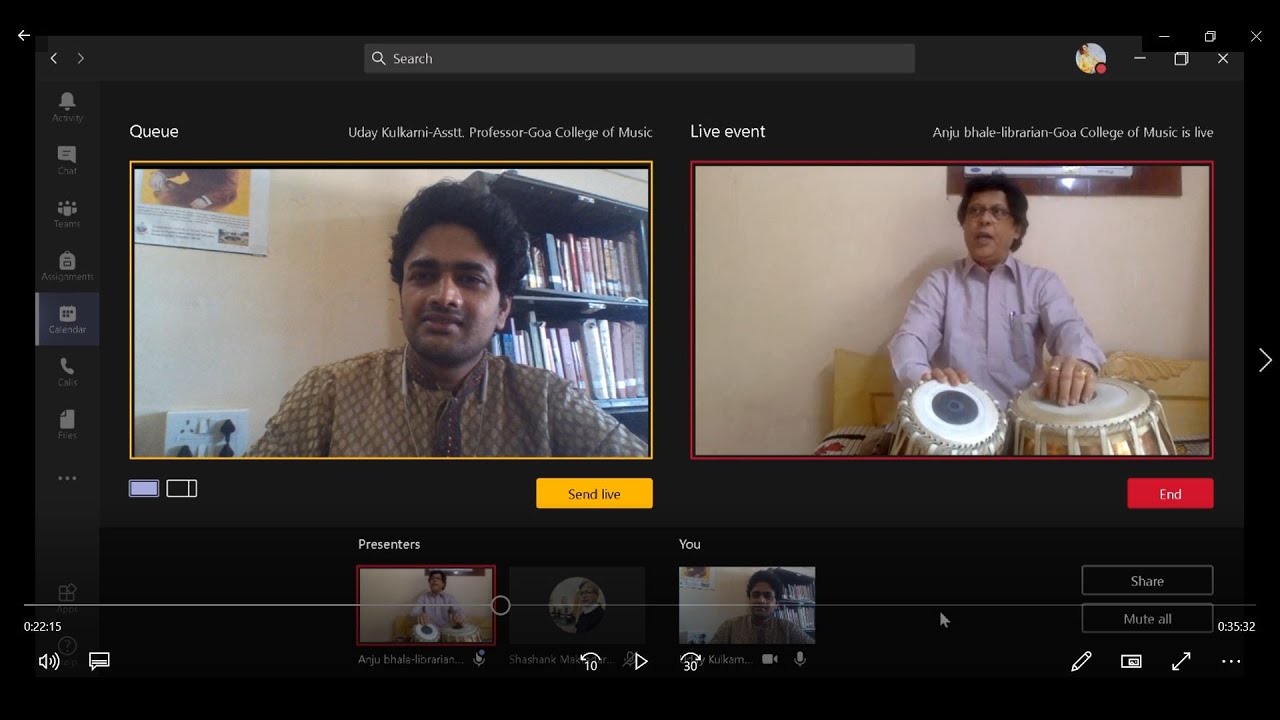Open Apps store icon in sidebar
The width and height of the screenshot is (1280, 720).
click(x=67, y=596)
